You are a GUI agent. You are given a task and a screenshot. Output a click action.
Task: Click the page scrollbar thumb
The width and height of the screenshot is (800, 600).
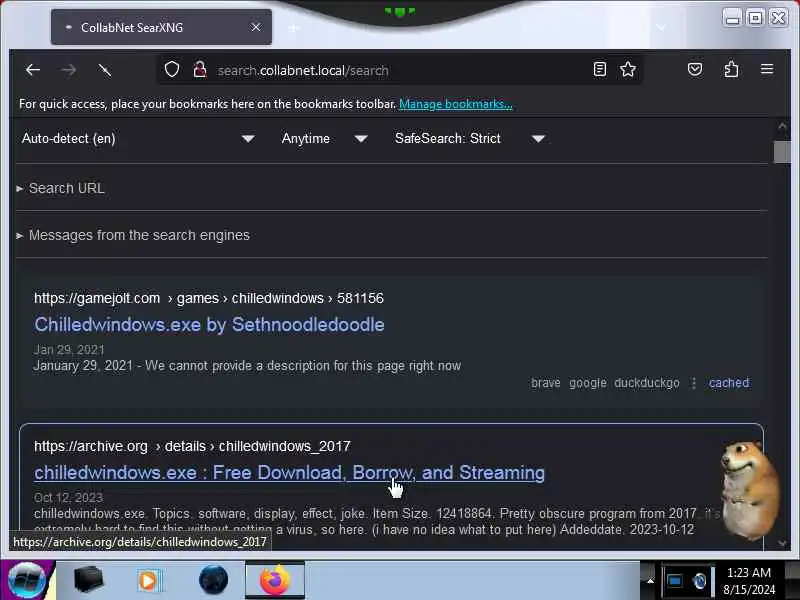click(x=782, y=152)
